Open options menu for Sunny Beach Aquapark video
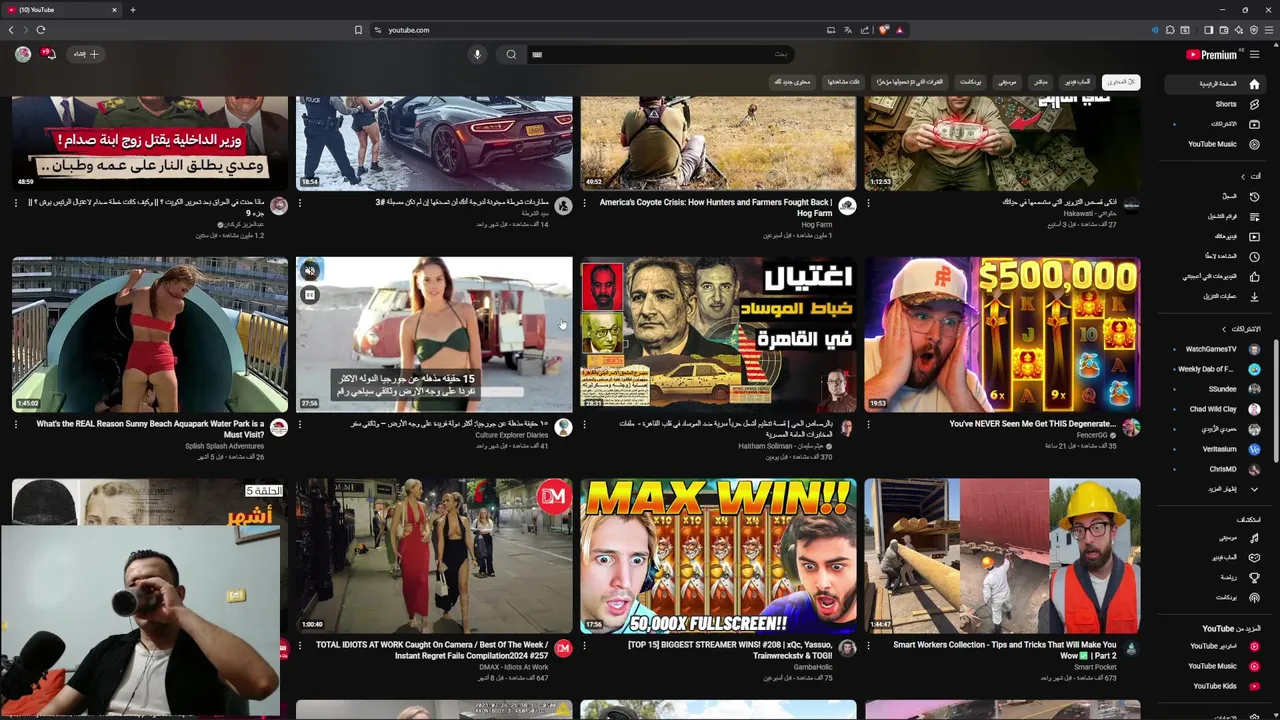This screenshot has width=1280, height=720. click(16, 424)
